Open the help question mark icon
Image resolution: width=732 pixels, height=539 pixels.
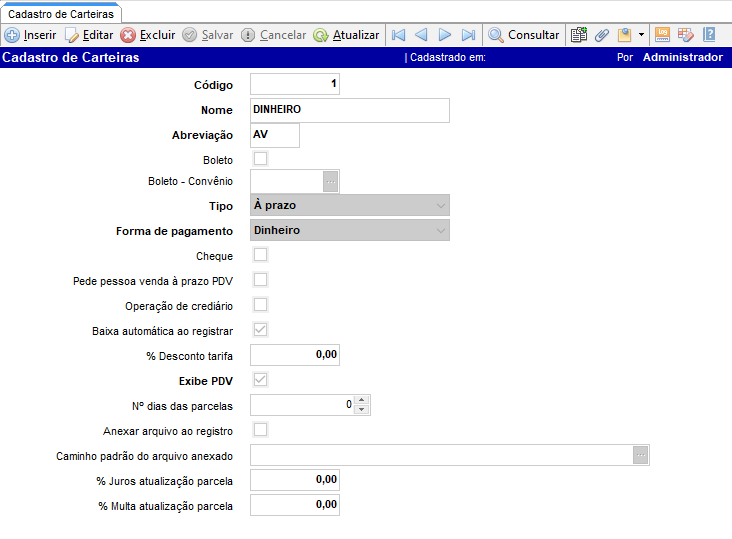[x=709, y=35]
